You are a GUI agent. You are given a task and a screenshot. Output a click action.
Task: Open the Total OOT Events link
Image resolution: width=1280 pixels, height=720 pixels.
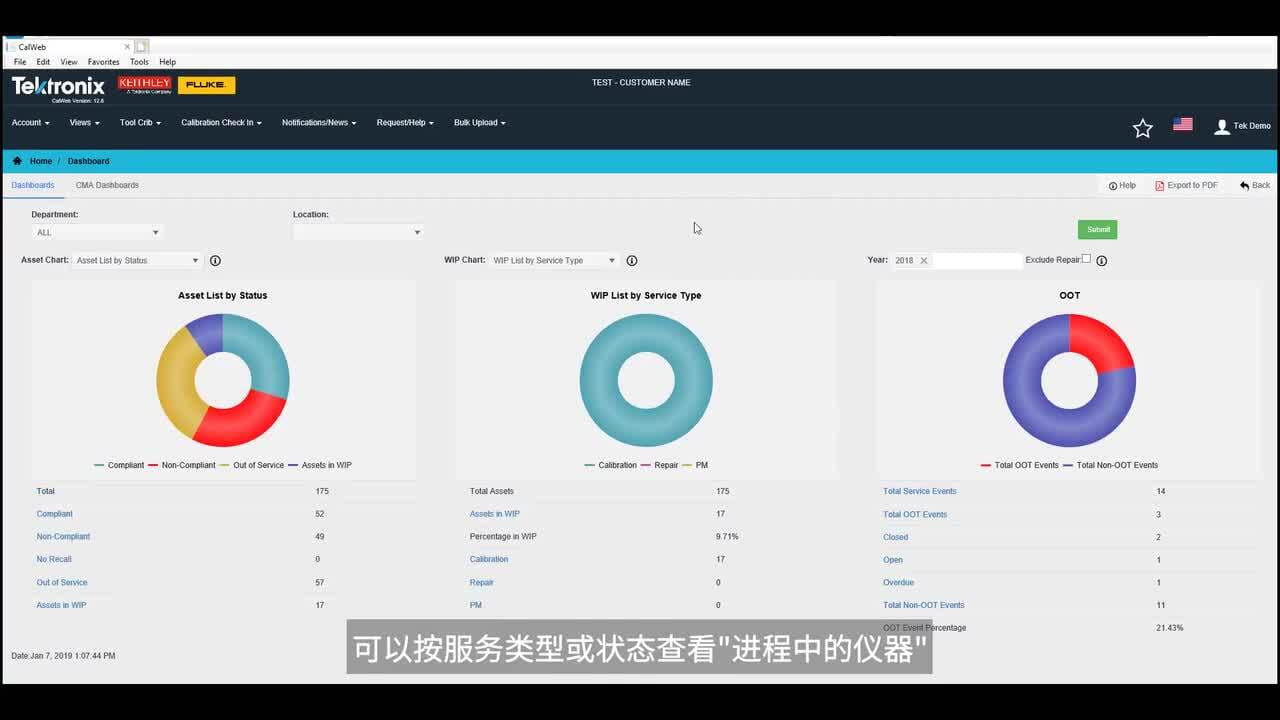click(x=914, y=514)
